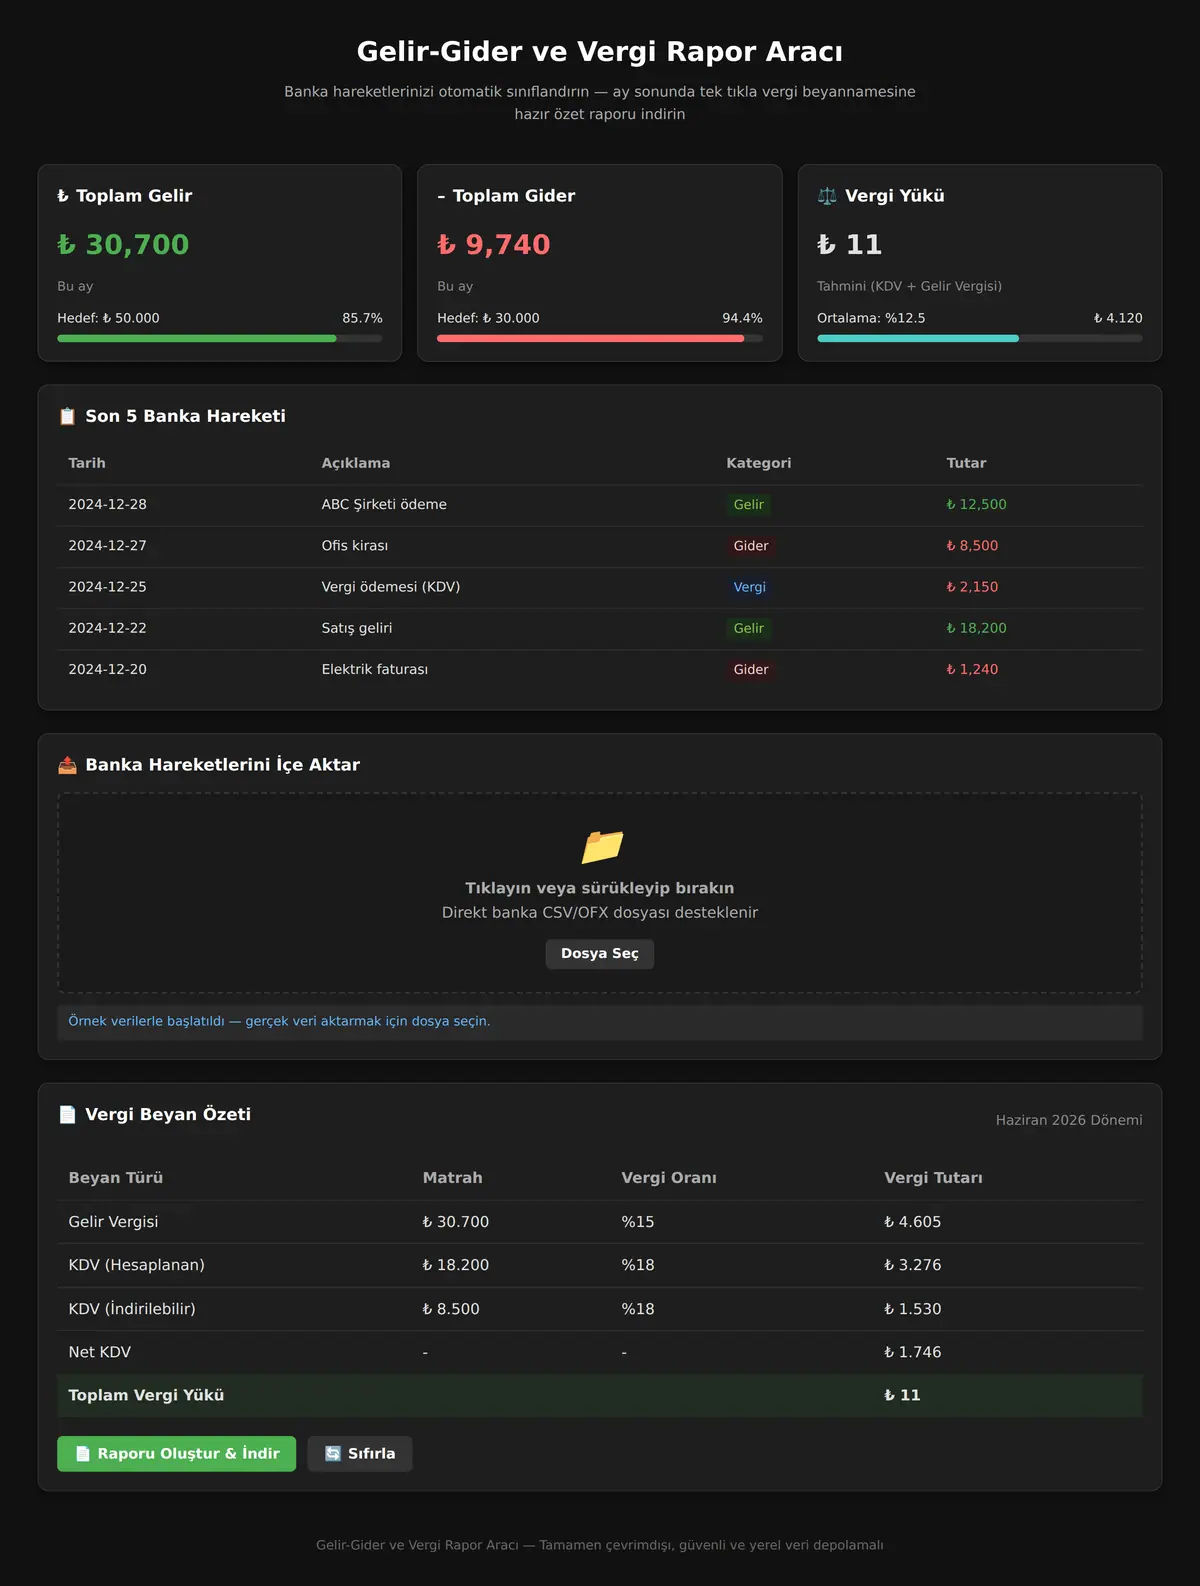
Task: Click the scales icon beside Vergi Yükü
Action: (x=827, y=196)
